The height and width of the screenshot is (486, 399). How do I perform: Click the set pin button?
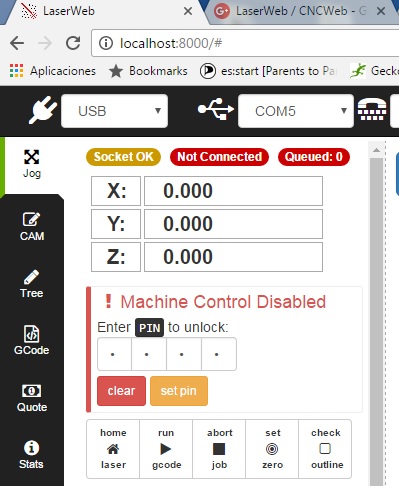point(179,391)
